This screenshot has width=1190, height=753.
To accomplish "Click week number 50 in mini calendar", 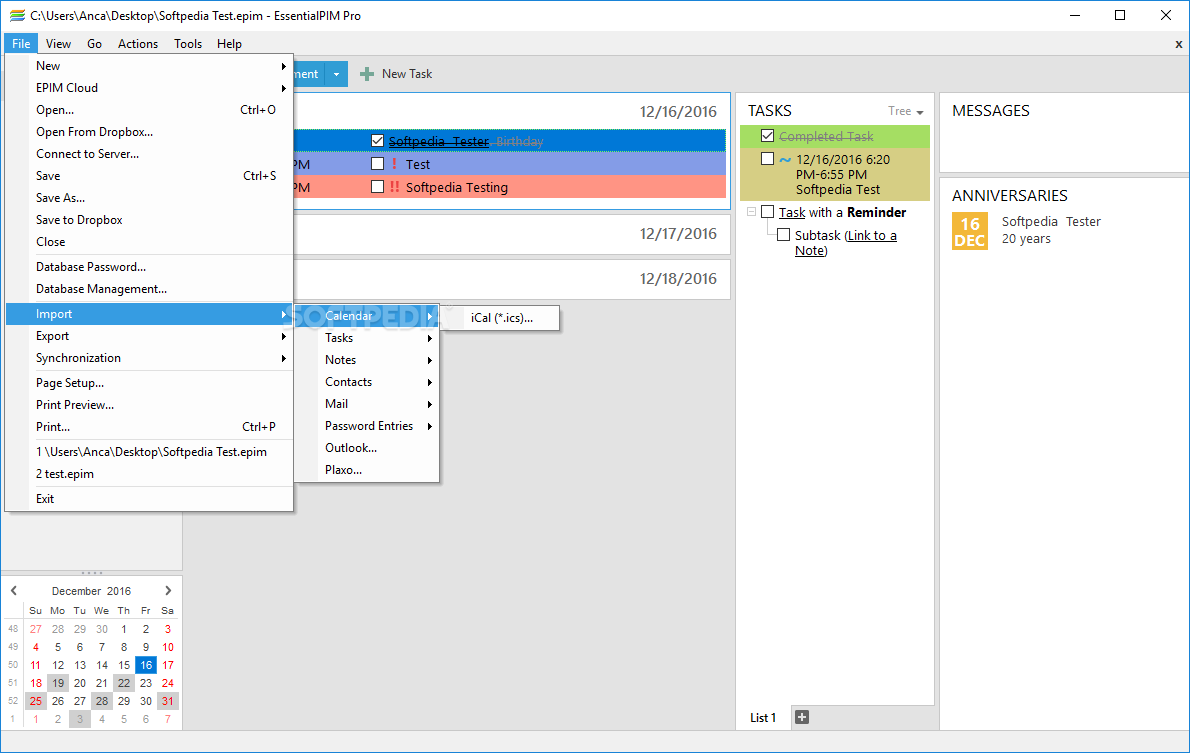I will click(x=13, y=665).
